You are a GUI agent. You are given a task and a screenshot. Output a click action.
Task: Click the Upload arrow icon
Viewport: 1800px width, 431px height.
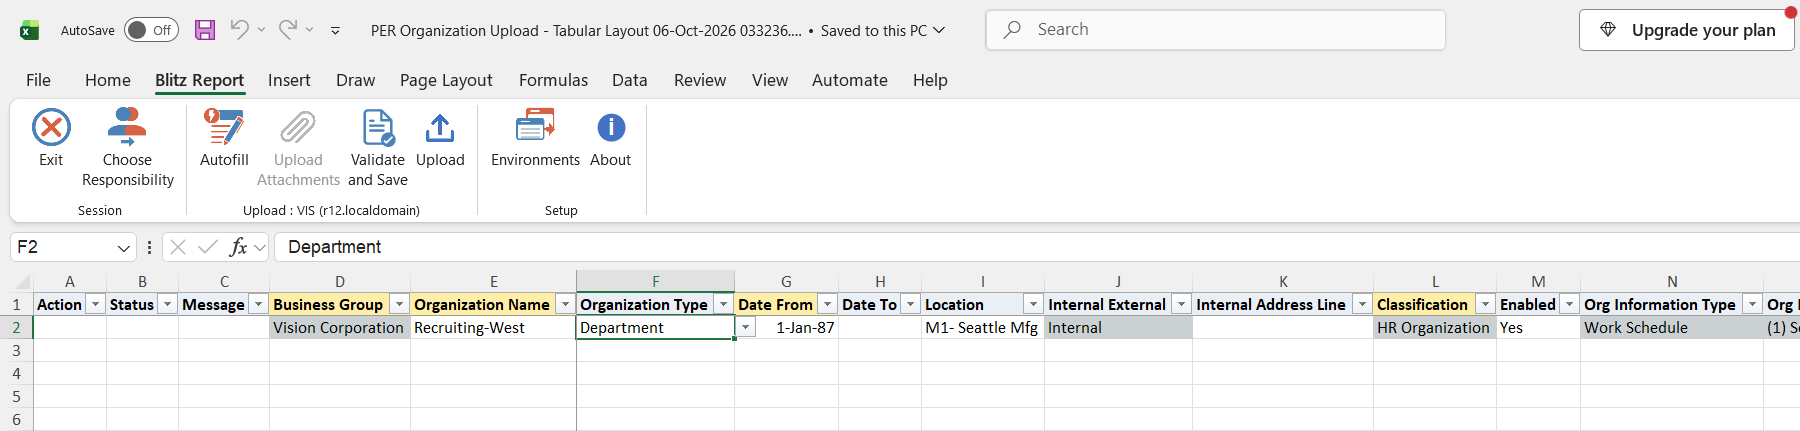pyautogui.click(x=440, y=128)
